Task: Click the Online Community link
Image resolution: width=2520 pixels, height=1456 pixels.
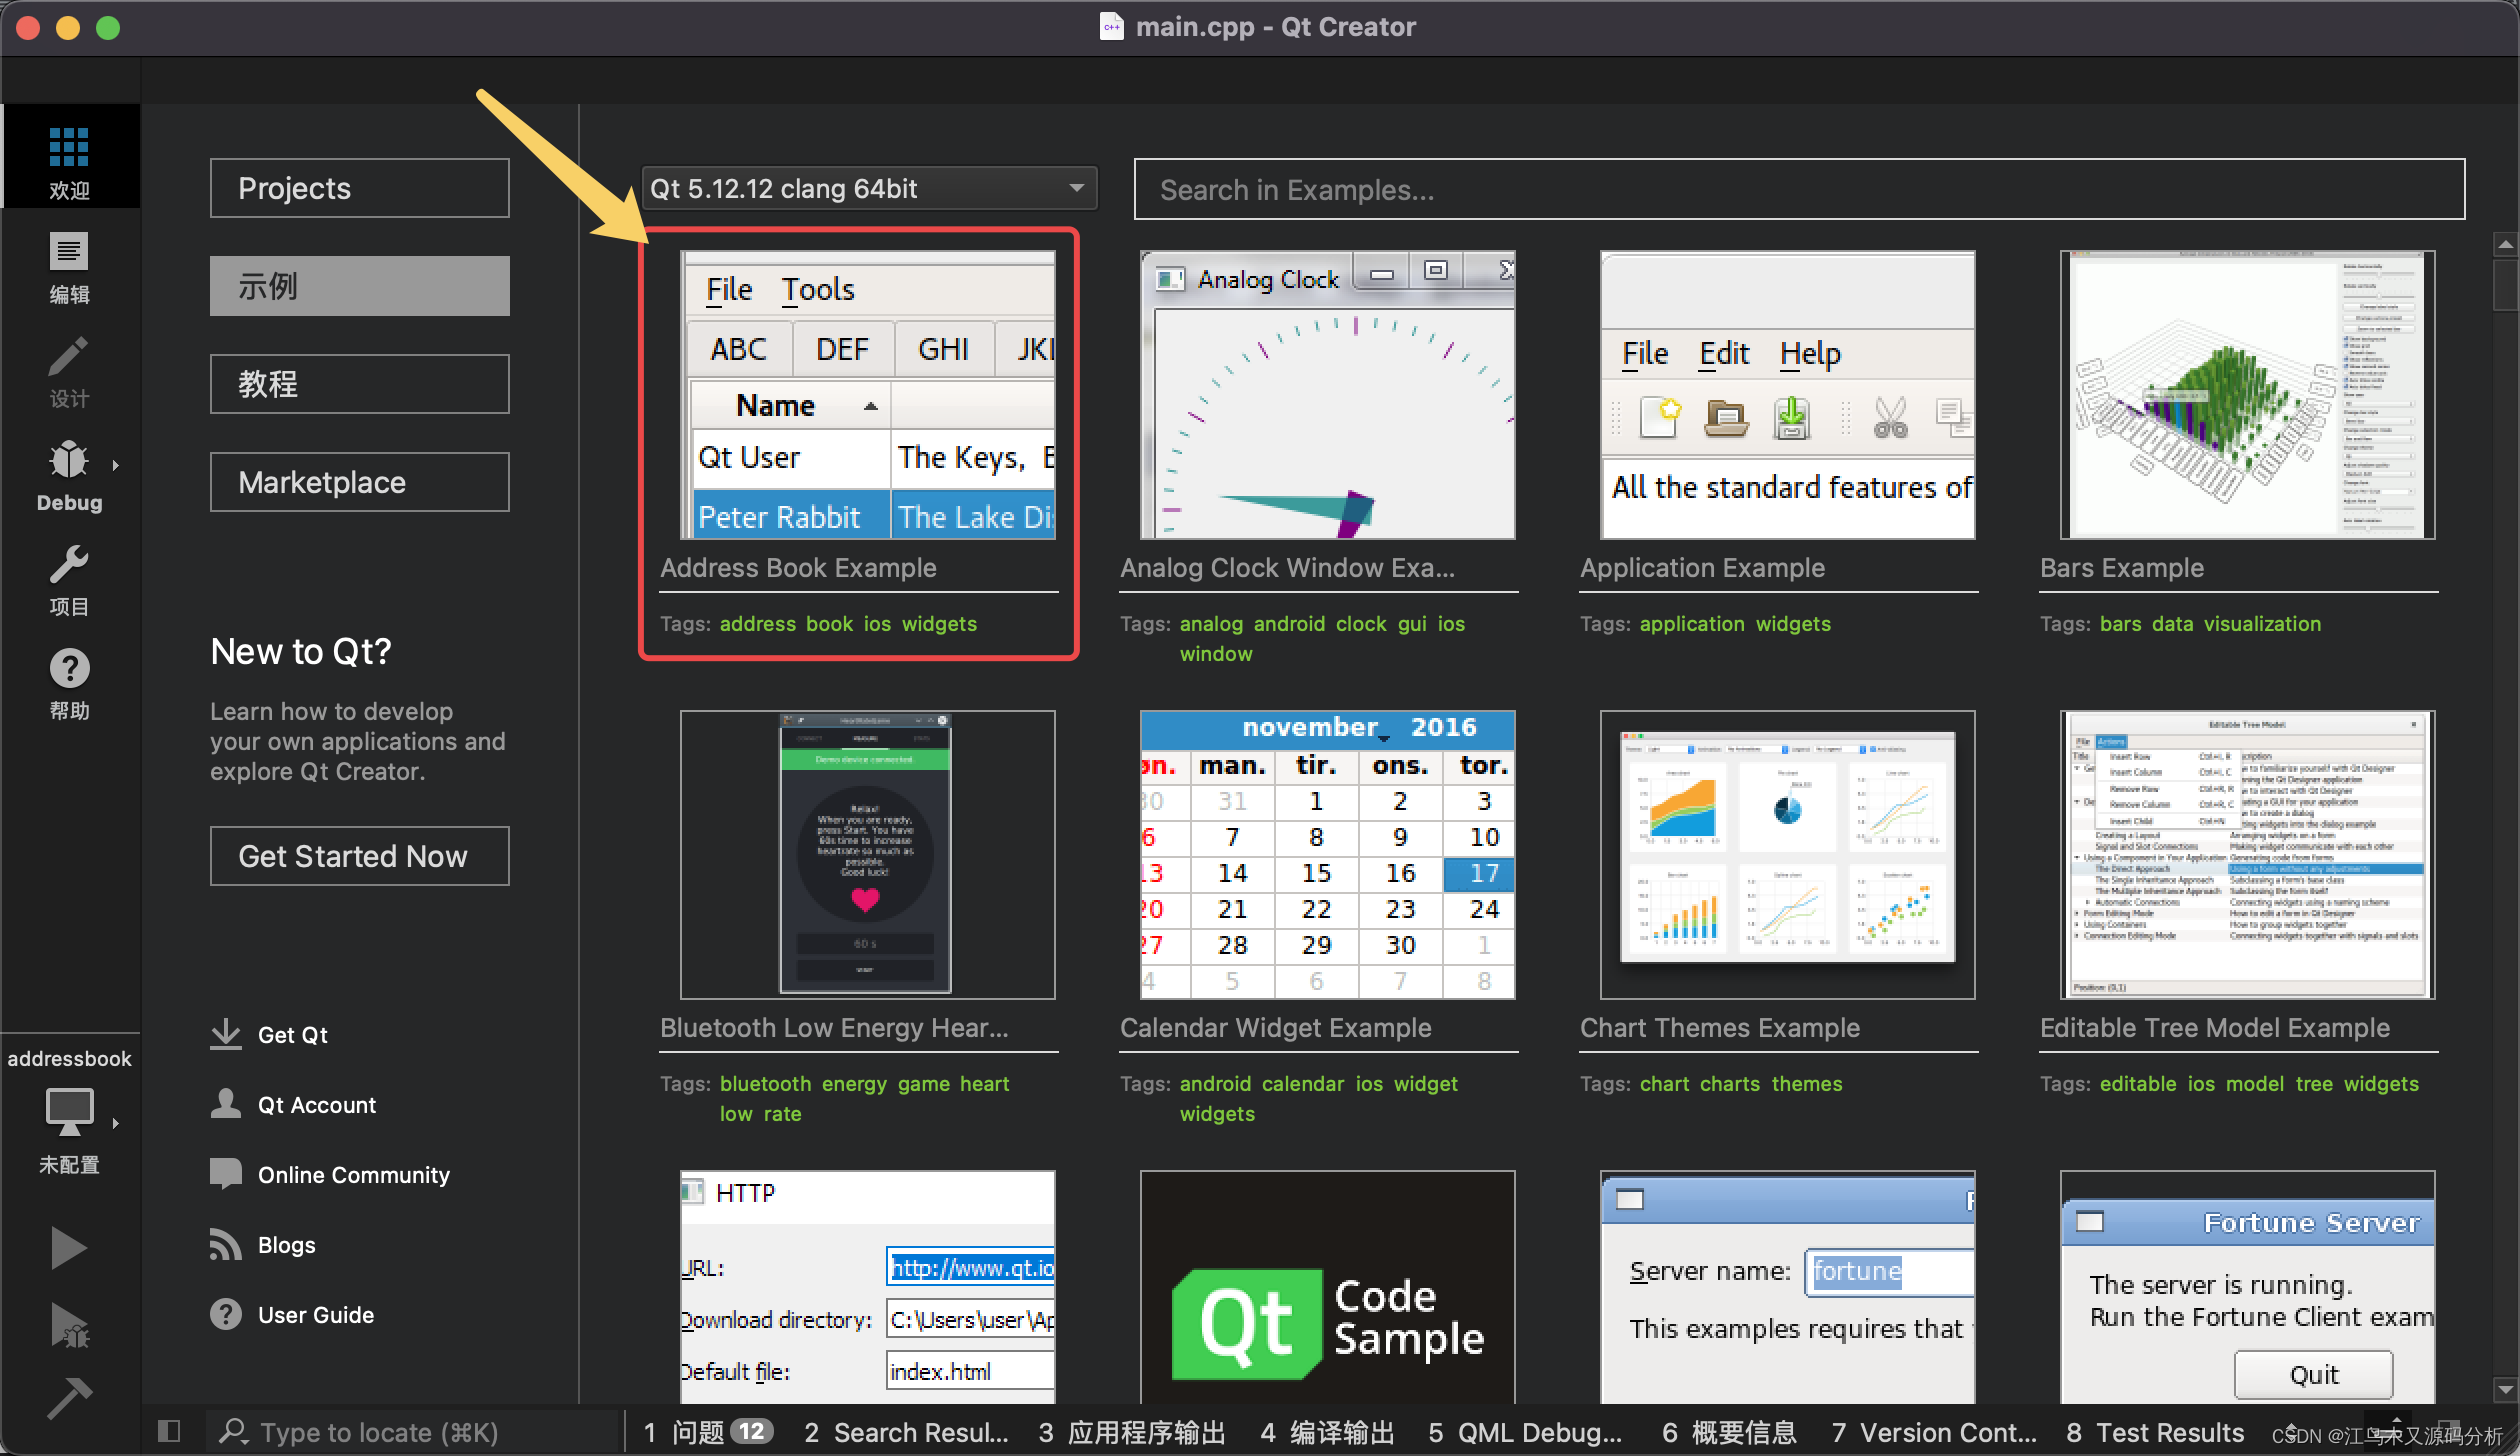Action: click(x=353, y=1174)
